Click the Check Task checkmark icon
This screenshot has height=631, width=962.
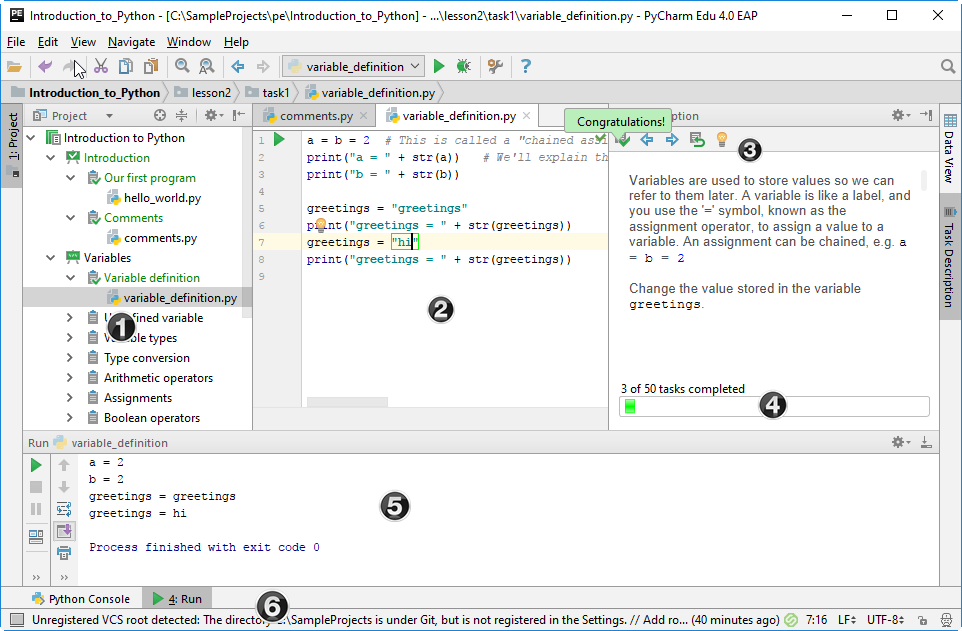click(x=623, y=141)
